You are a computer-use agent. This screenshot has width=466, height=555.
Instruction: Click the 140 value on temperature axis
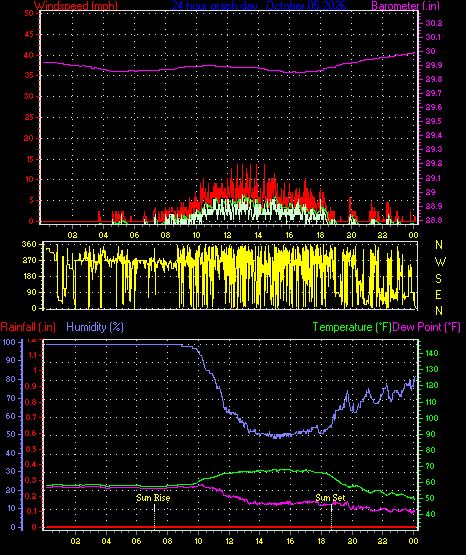tap(432, 353)
